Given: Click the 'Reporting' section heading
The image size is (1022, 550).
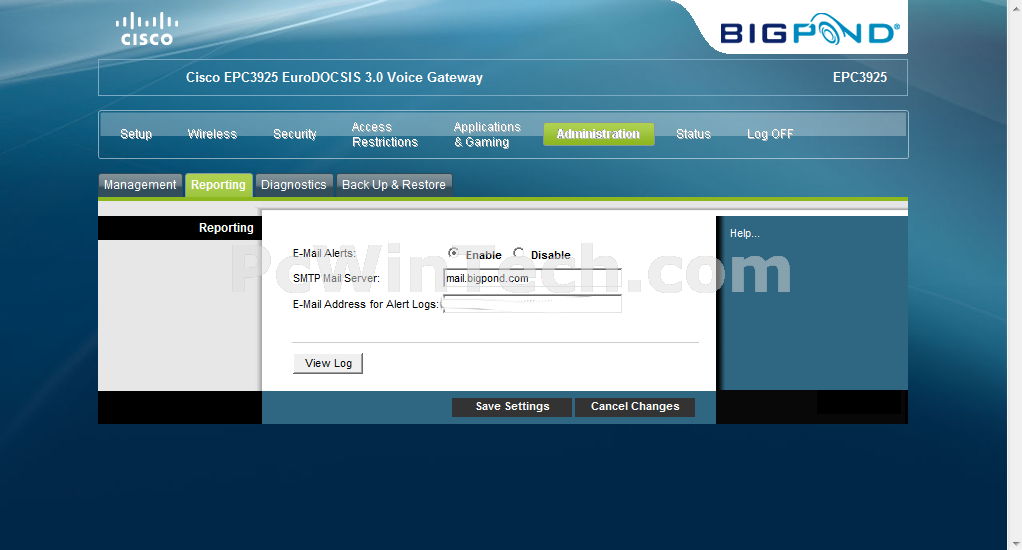Looking at the screenshot, I should (226, 227).
